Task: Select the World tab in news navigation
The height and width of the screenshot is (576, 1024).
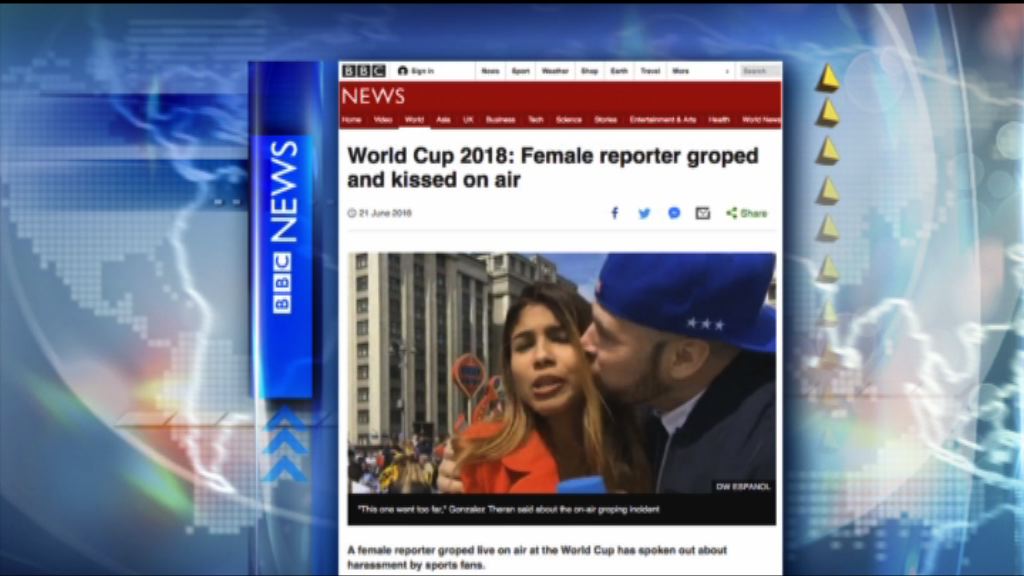Action: click(414, 120)
